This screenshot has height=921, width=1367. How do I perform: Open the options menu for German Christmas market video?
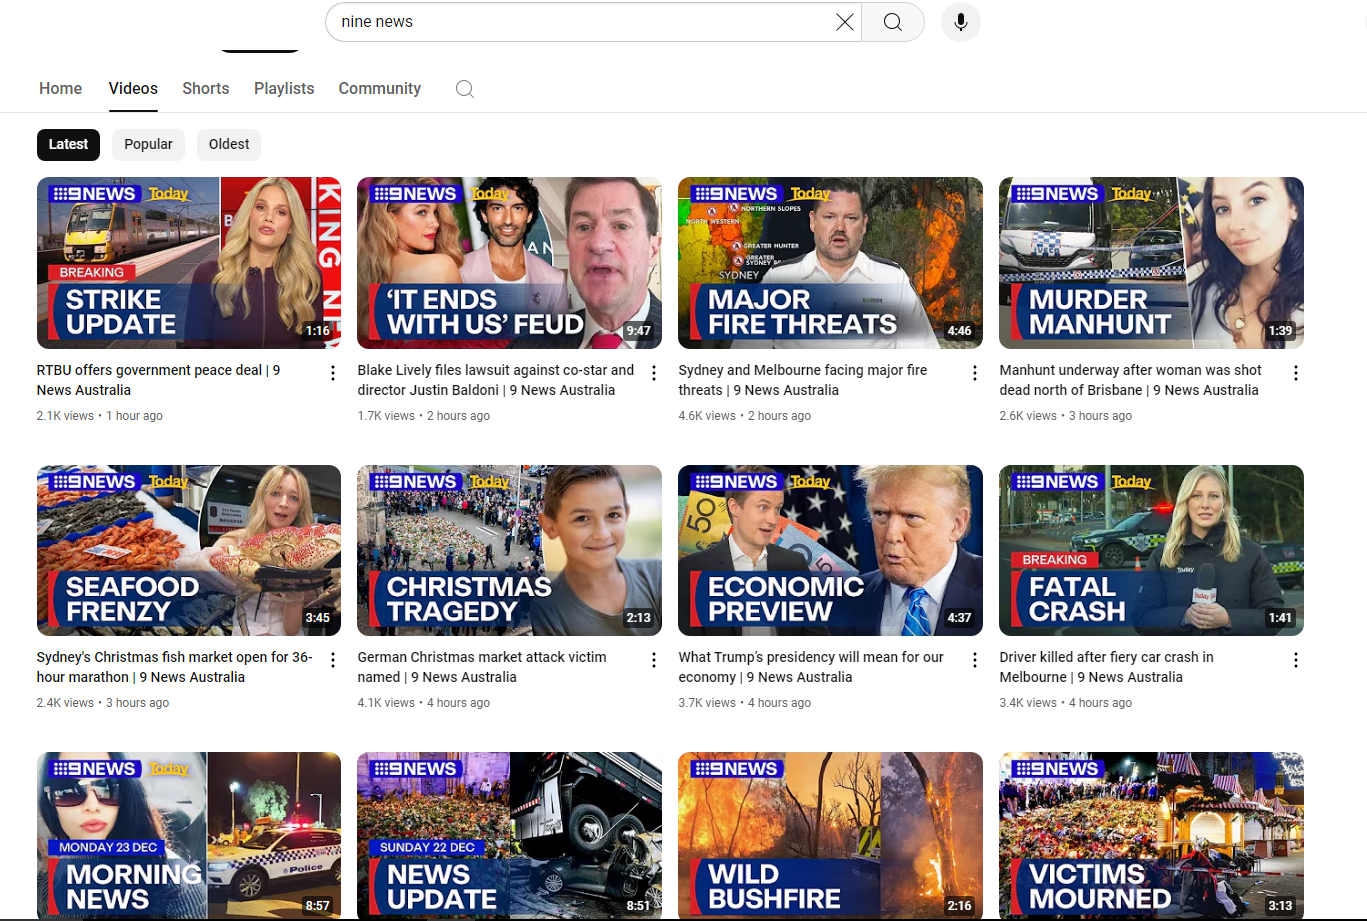[654, 660]
